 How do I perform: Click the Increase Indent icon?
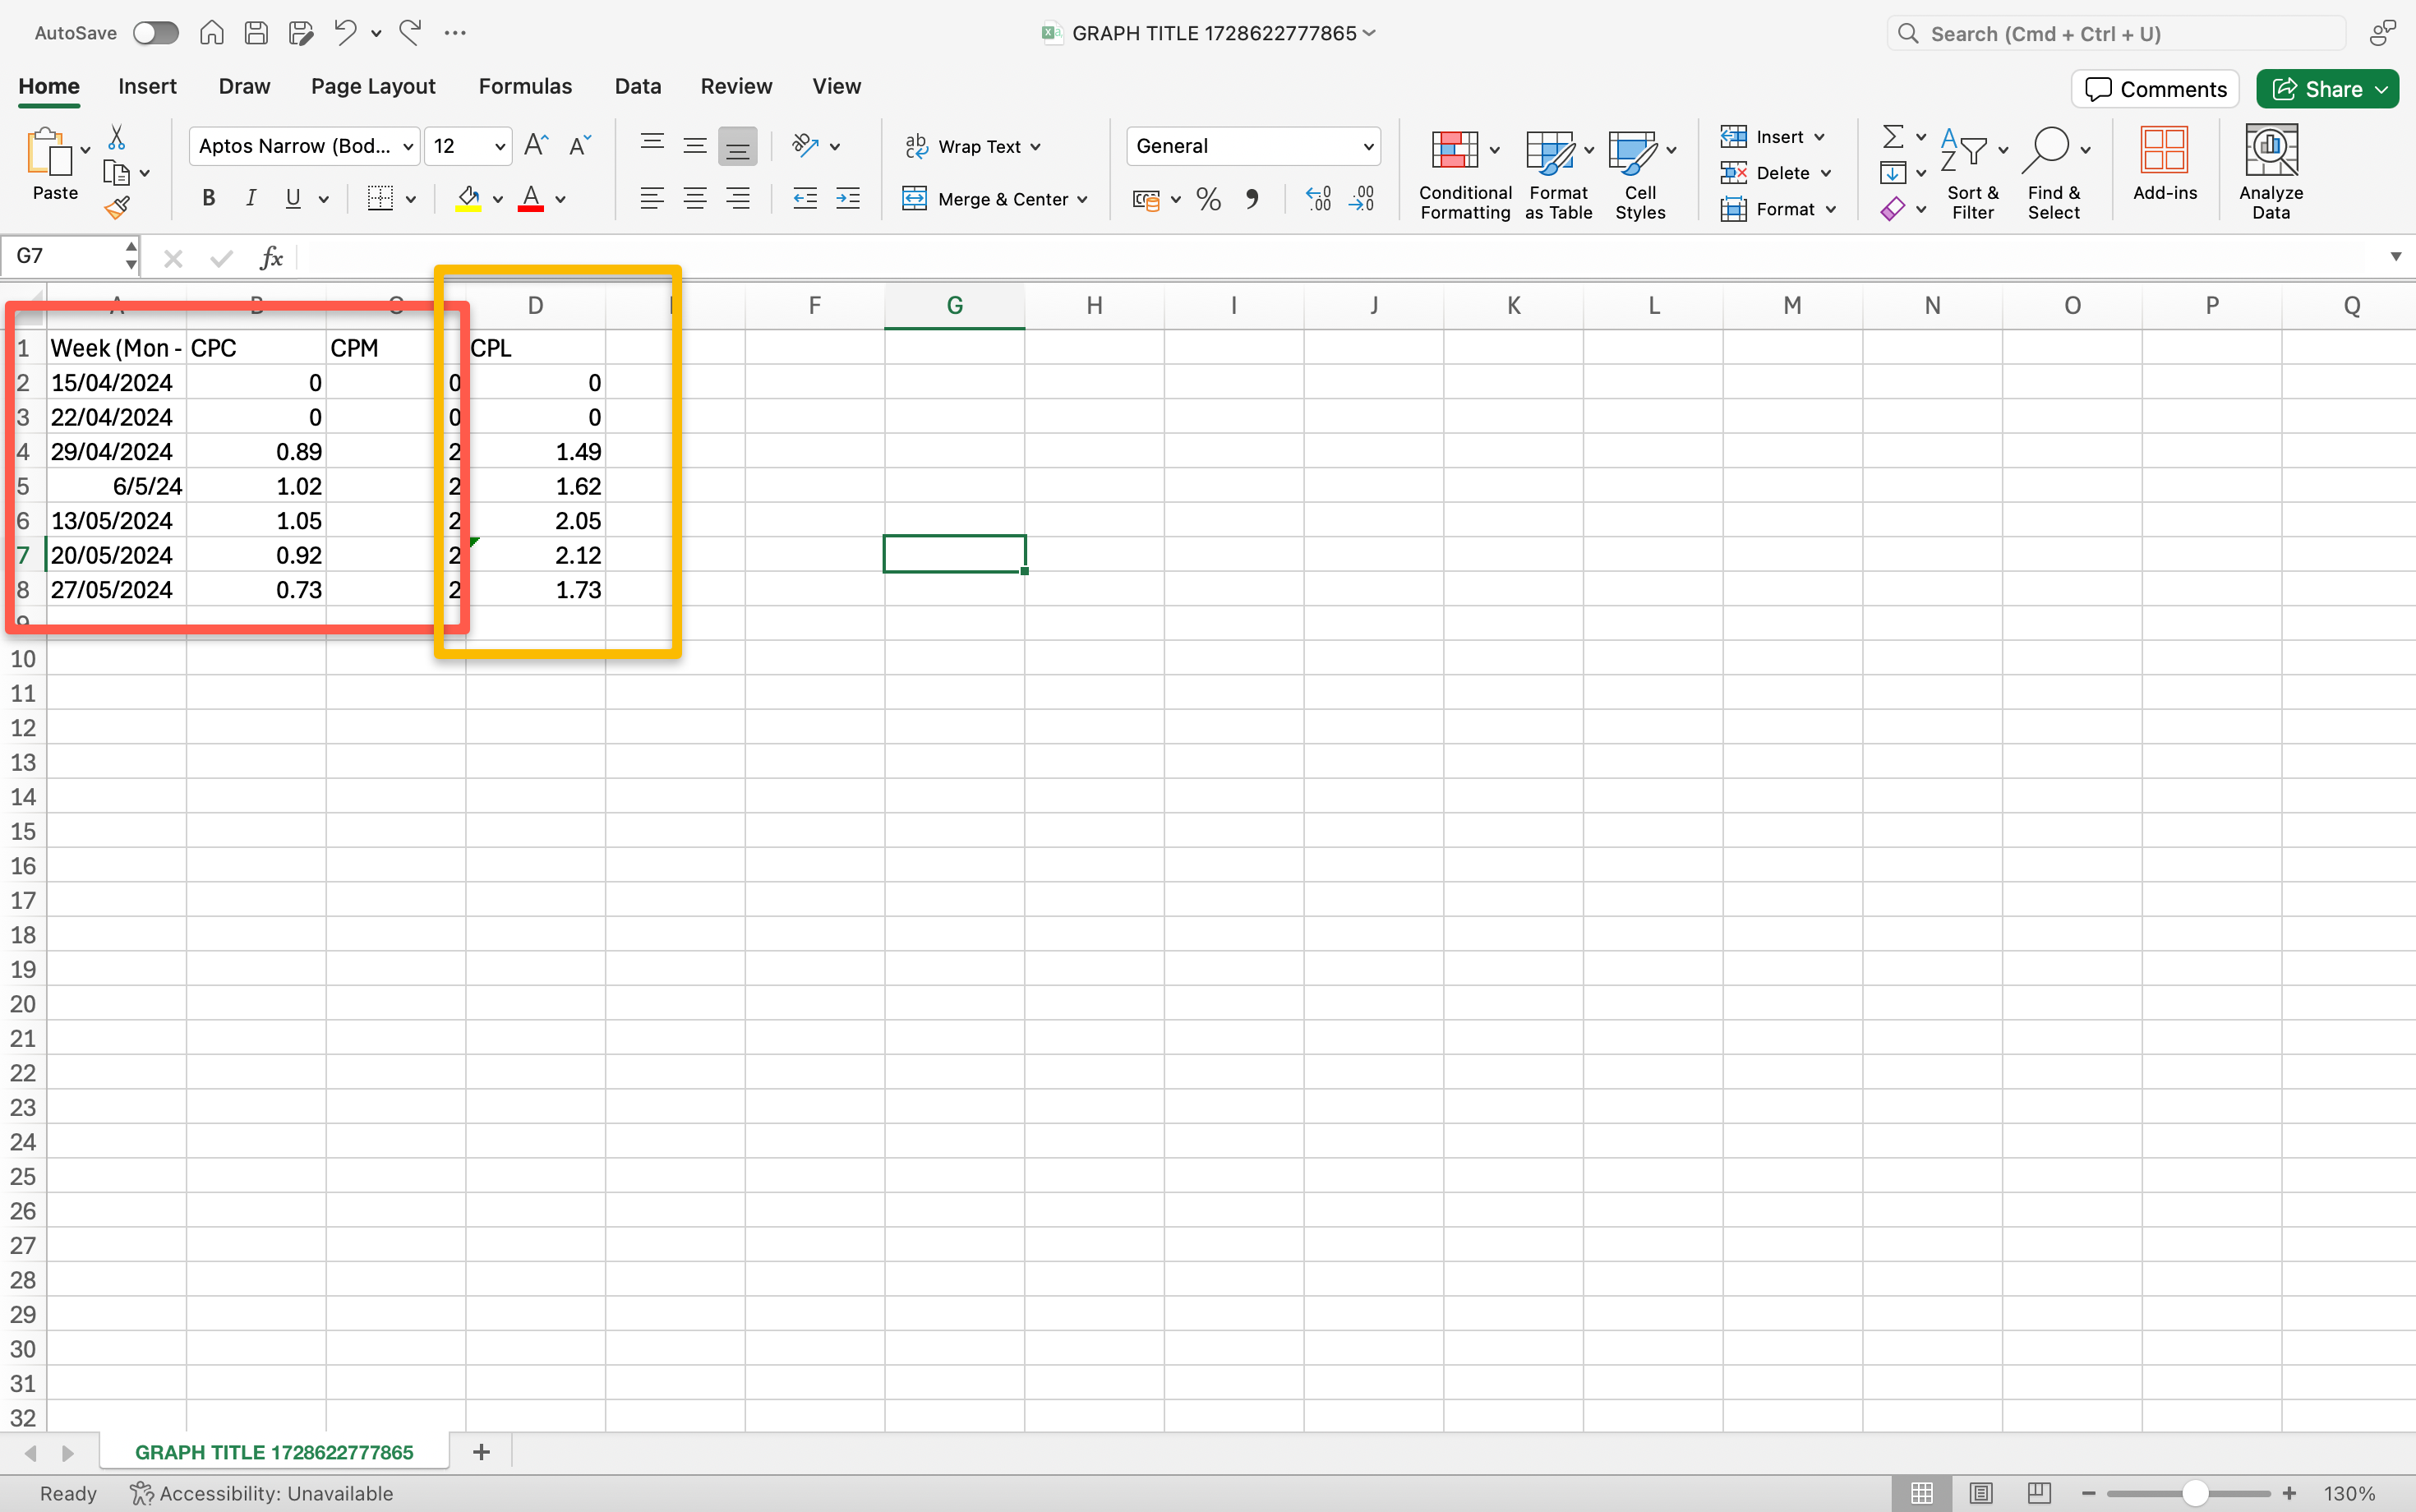pyautogui.click(x=848, y=198)
